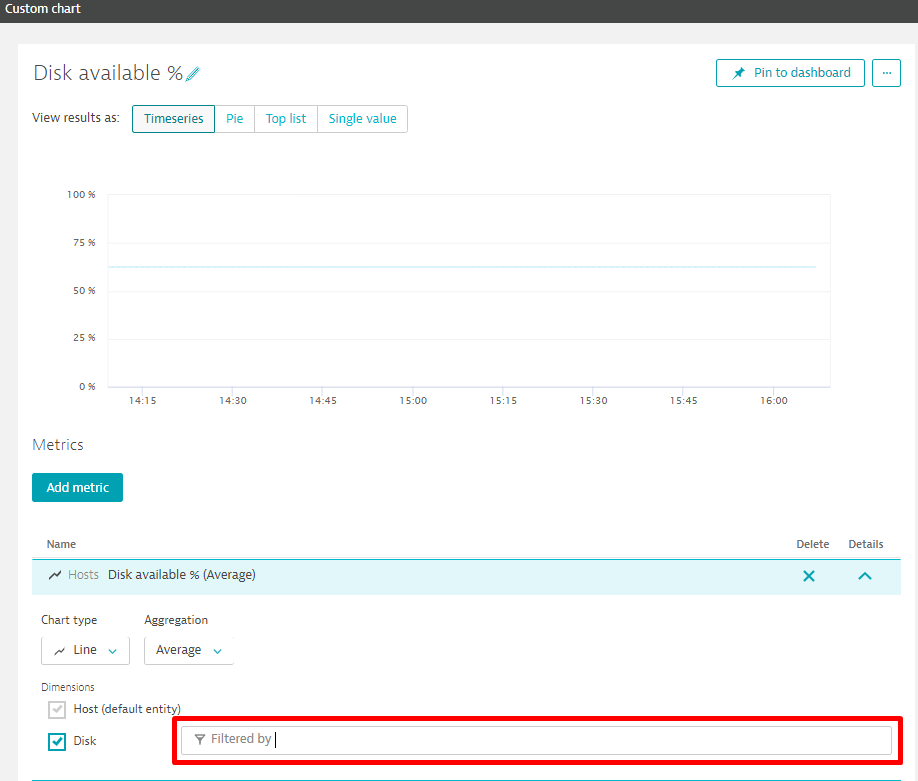Click the pin icon on Pin to dashboard

click(739, 73)
